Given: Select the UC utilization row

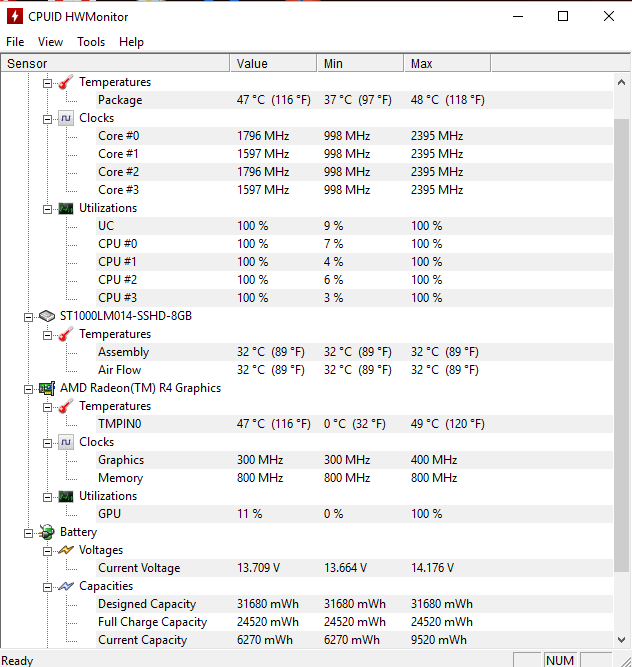Looking at the screenshot, I should 354,226.
